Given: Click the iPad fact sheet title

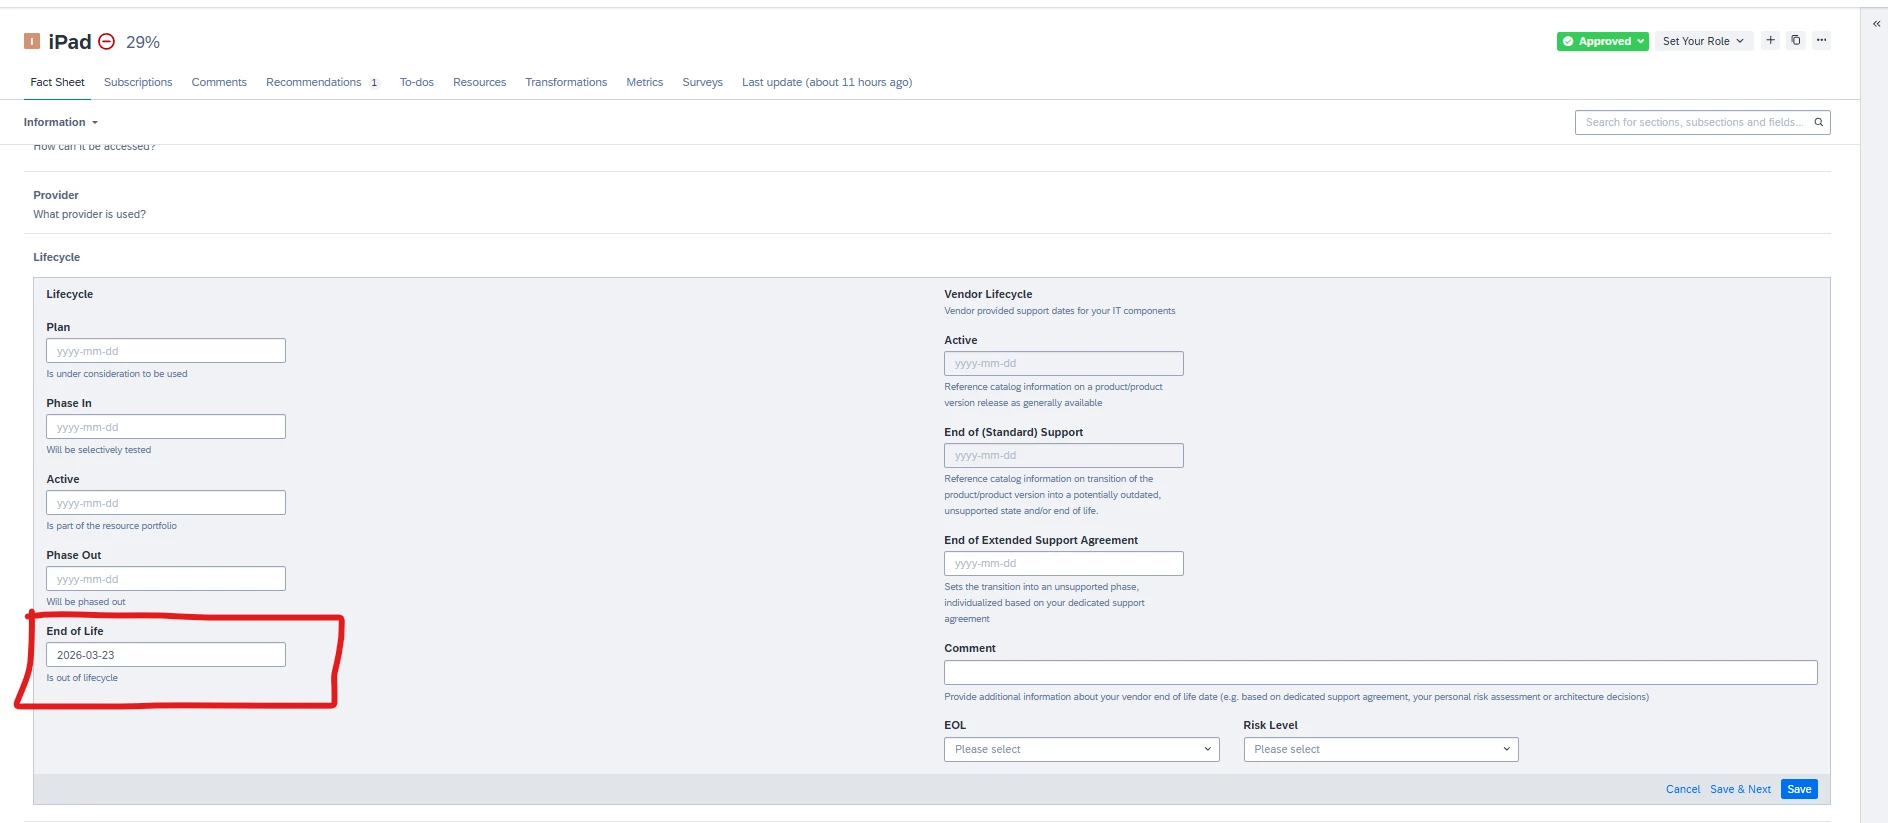Looking at the screenshot, I should pos(70,42).
